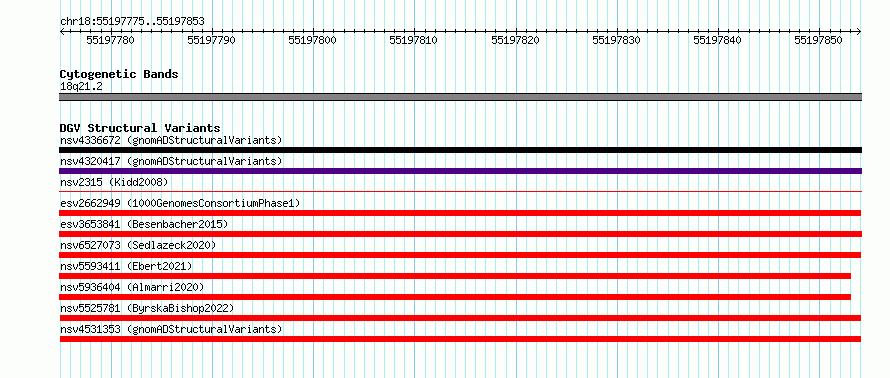This screenshot has height=378, width=890.
Task: Open variant nsv5525781 (ByrskaBishop2022) label
Action: (147, 308)
